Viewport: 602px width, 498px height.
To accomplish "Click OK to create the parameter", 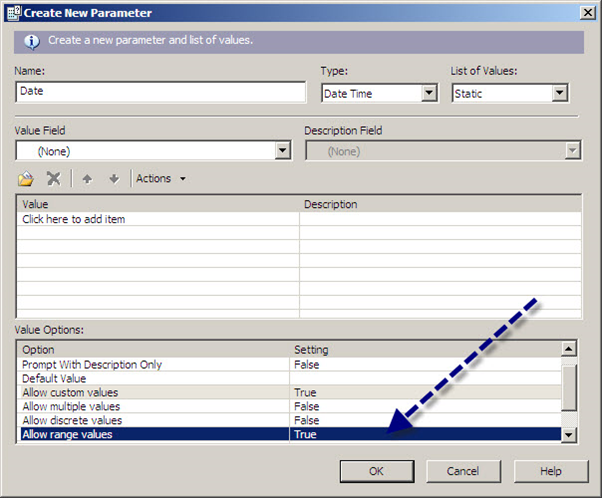I will click(376, 470).
